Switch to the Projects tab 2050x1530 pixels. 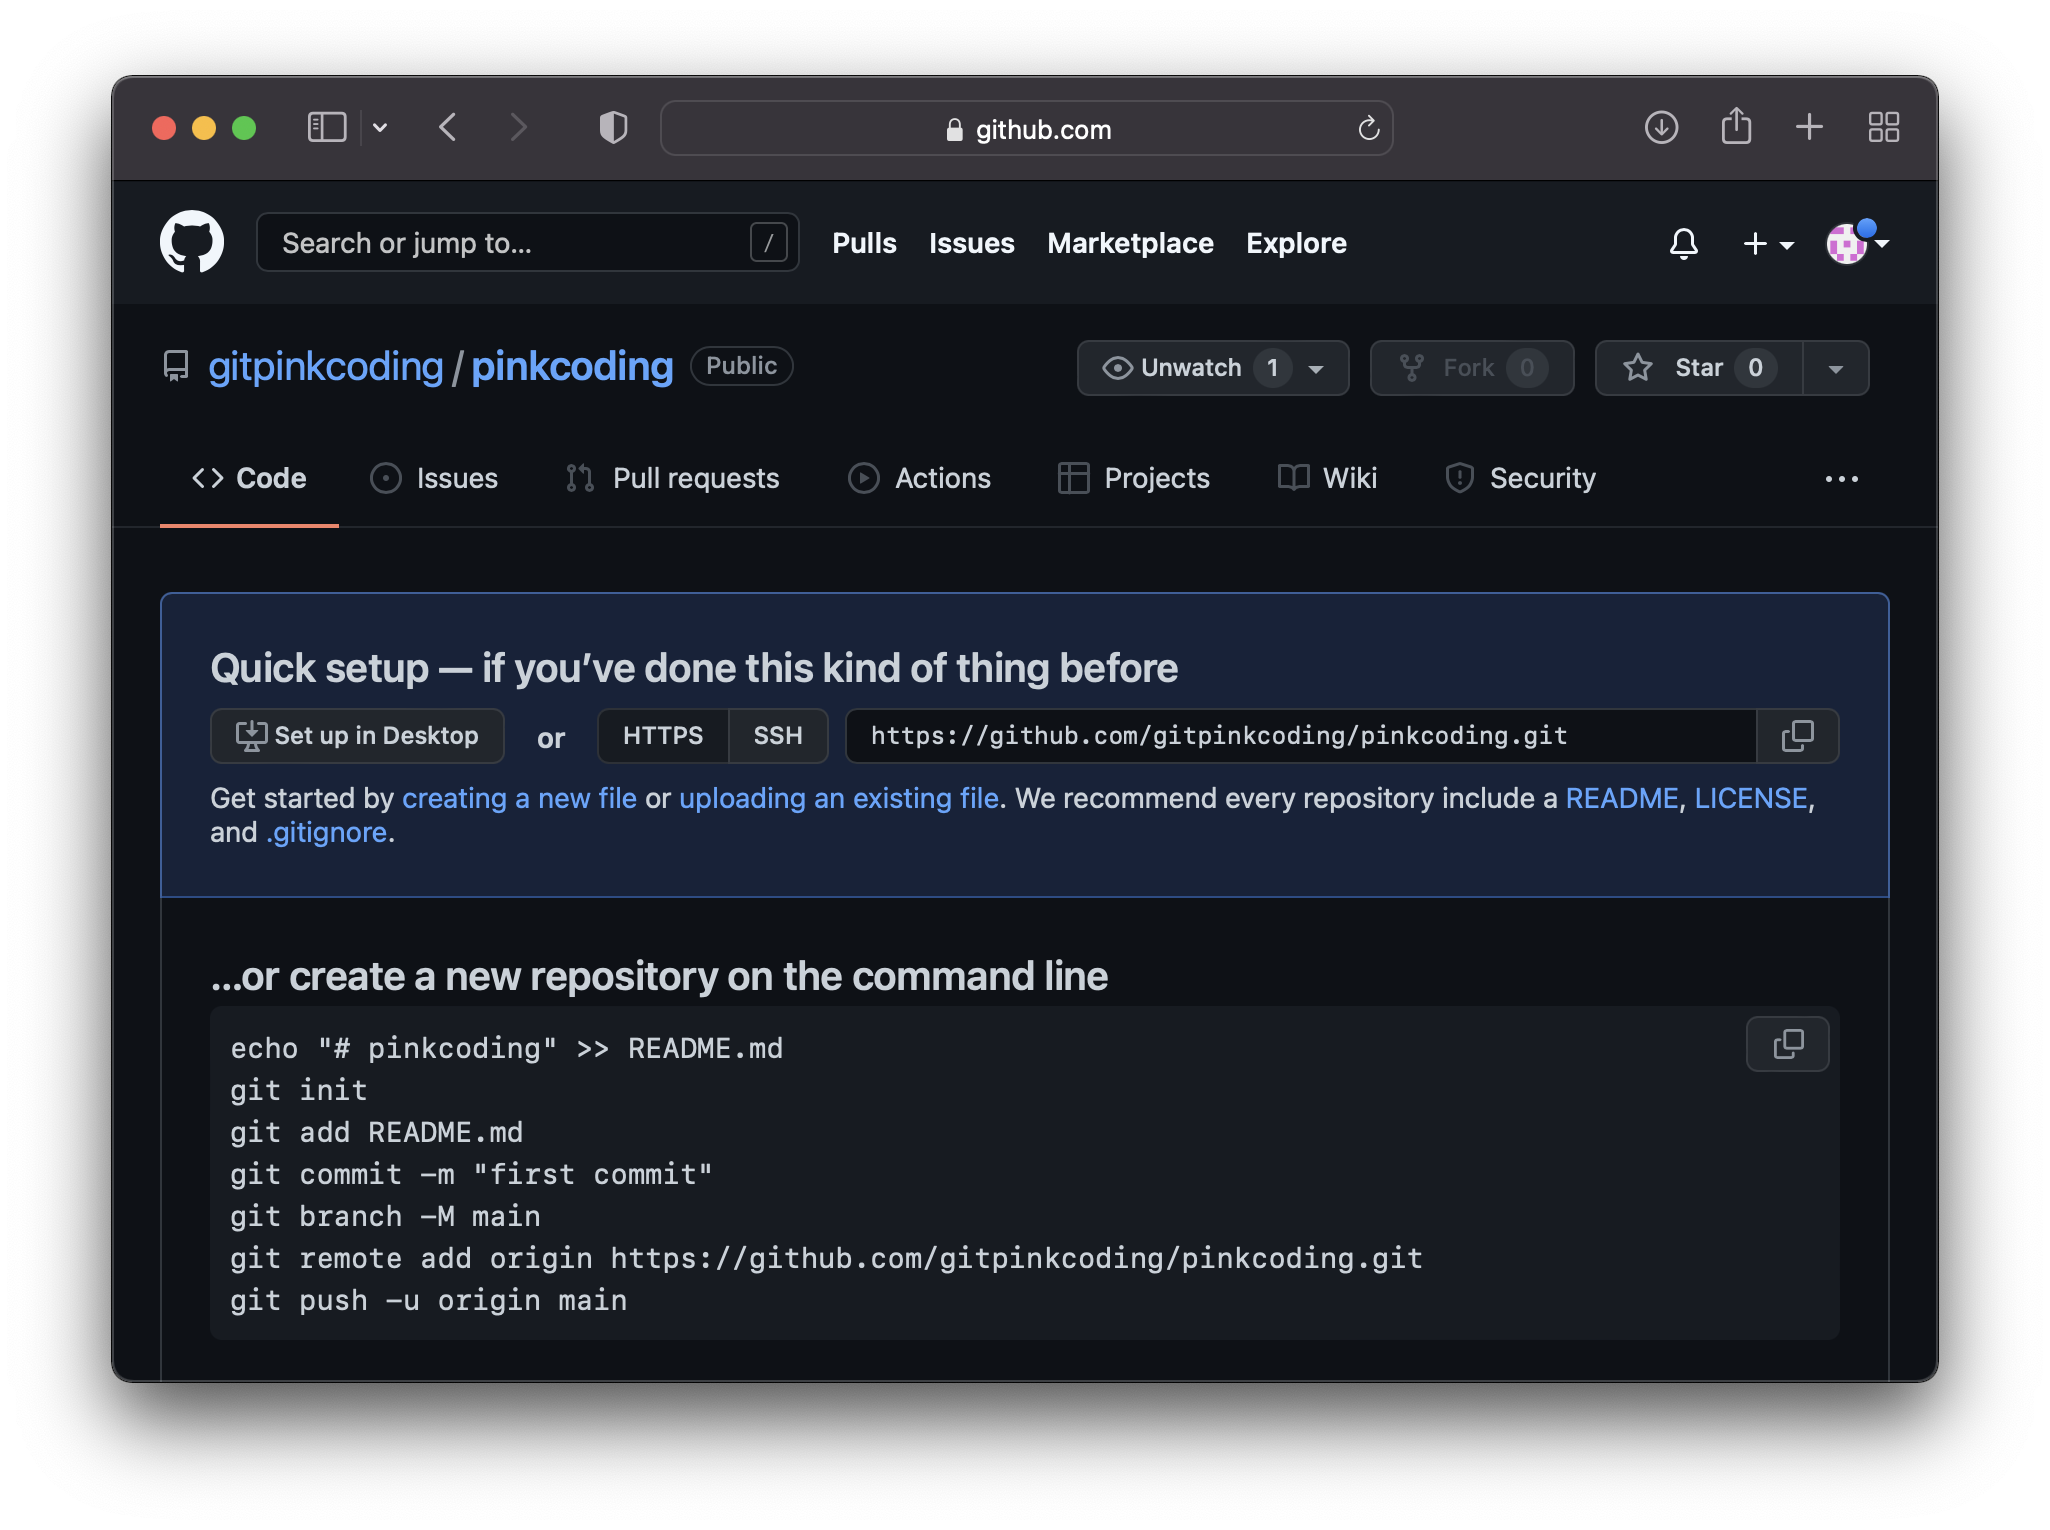click(x=1134, y=478)
